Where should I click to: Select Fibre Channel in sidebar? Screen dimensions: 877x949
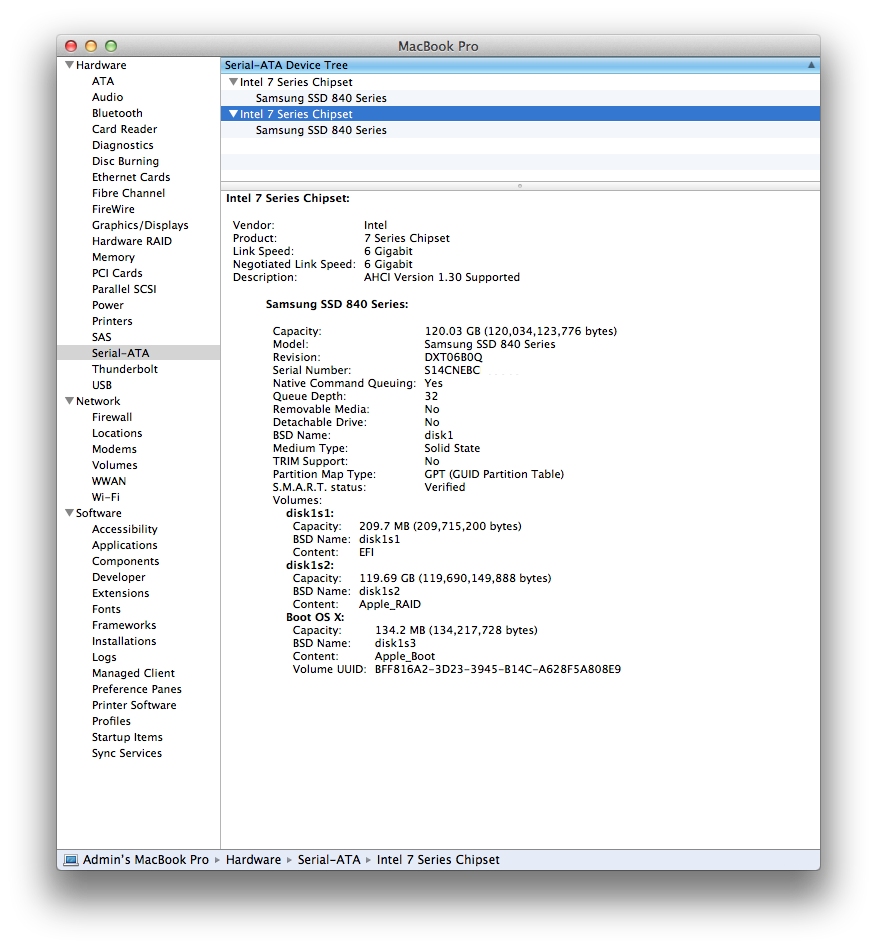[x=128, y=193]
